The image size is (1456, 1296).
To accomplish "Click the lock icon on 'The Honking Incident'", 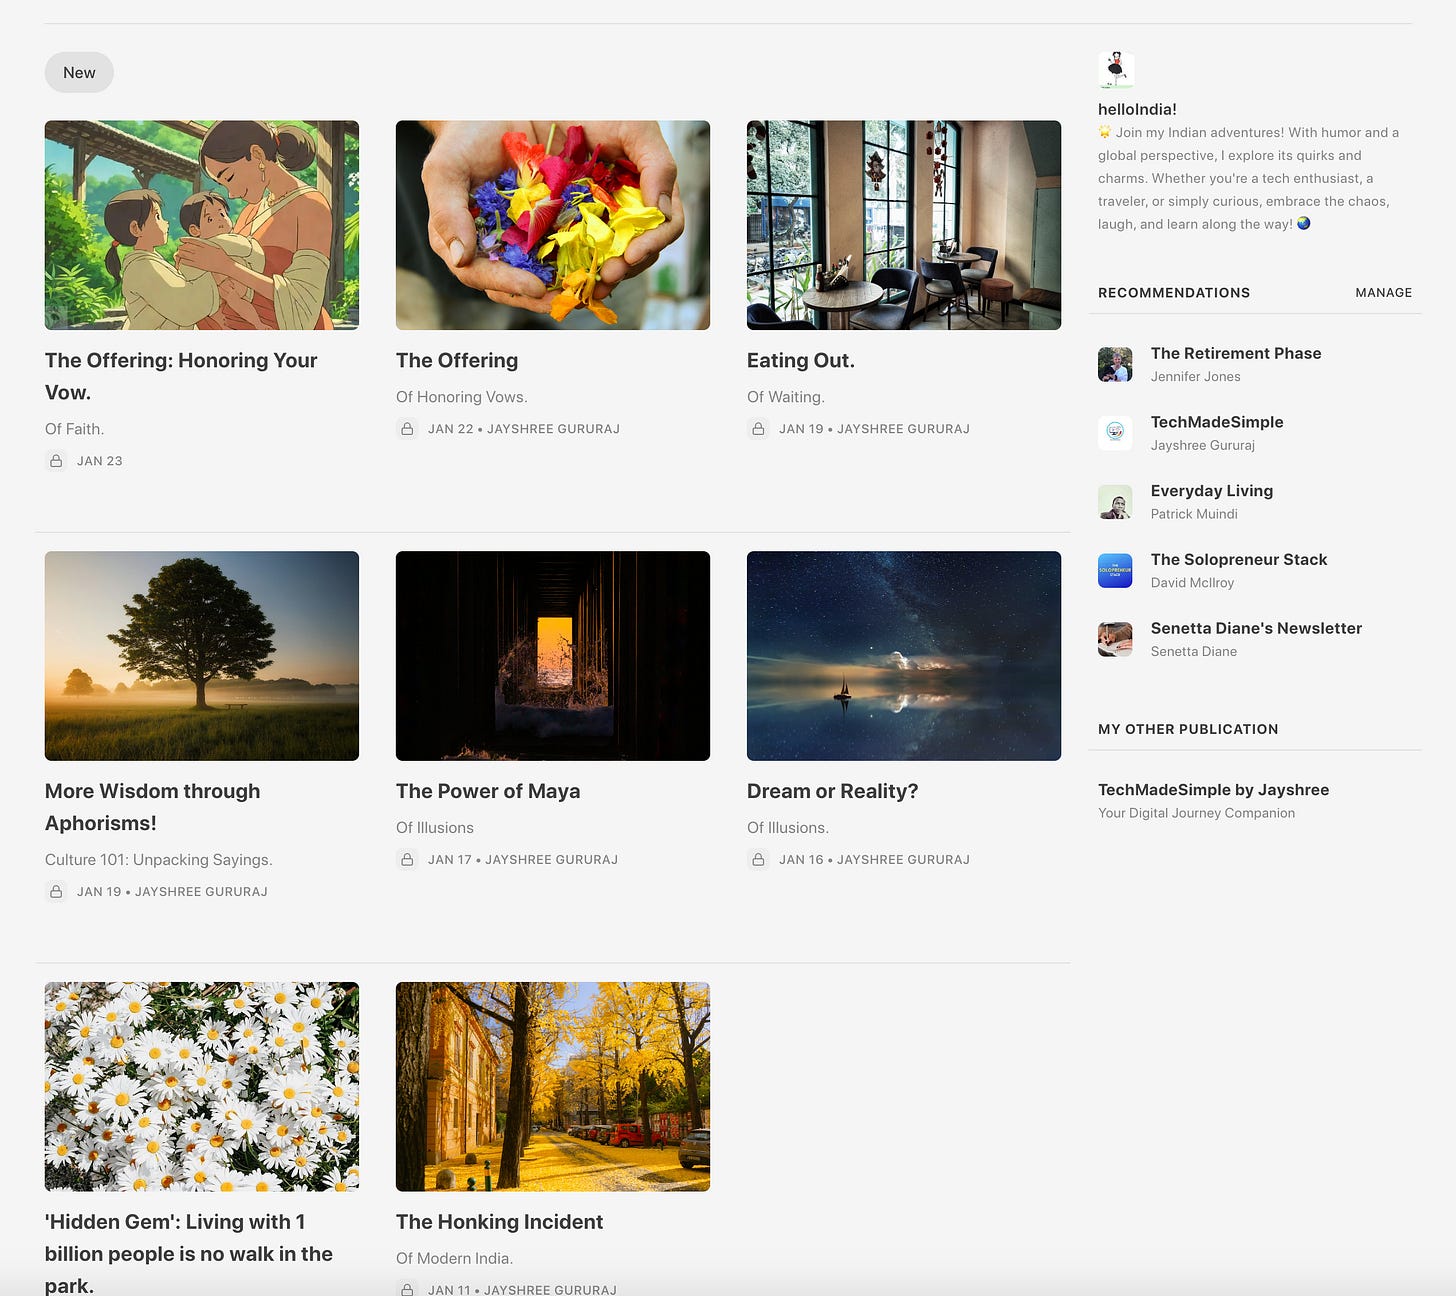I will point(407,1289).
